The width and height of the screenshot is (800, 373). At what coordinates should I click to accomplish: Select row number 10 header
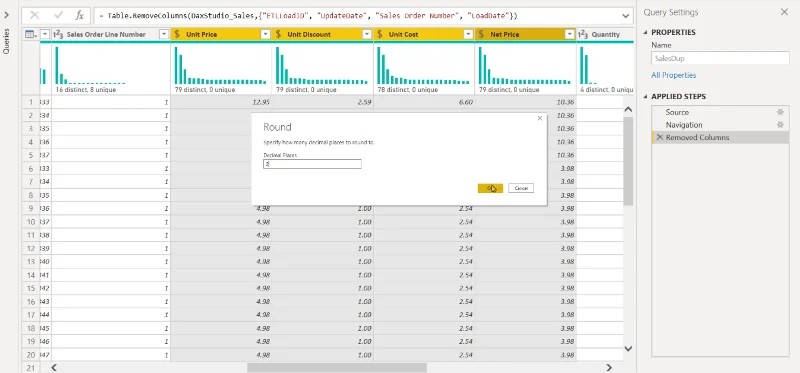[x=31, y=222]
